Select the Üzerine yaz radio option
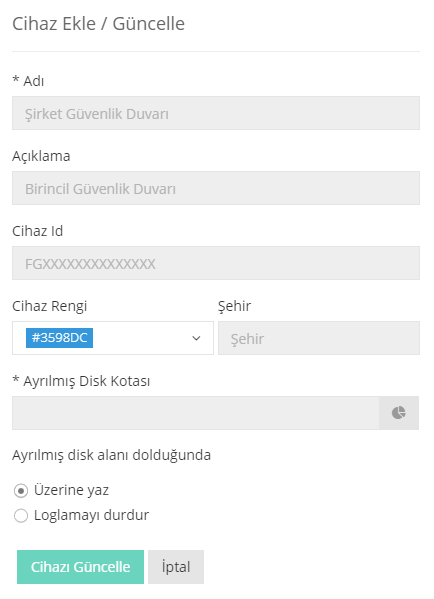 [21, 491]
